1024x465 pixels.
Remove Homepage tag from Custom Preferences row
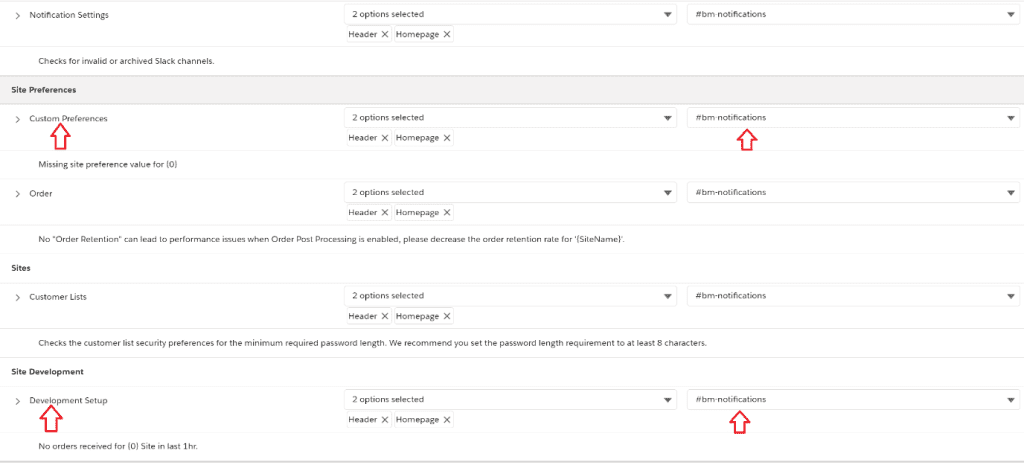pyautogui.click(x=447, y=138)
